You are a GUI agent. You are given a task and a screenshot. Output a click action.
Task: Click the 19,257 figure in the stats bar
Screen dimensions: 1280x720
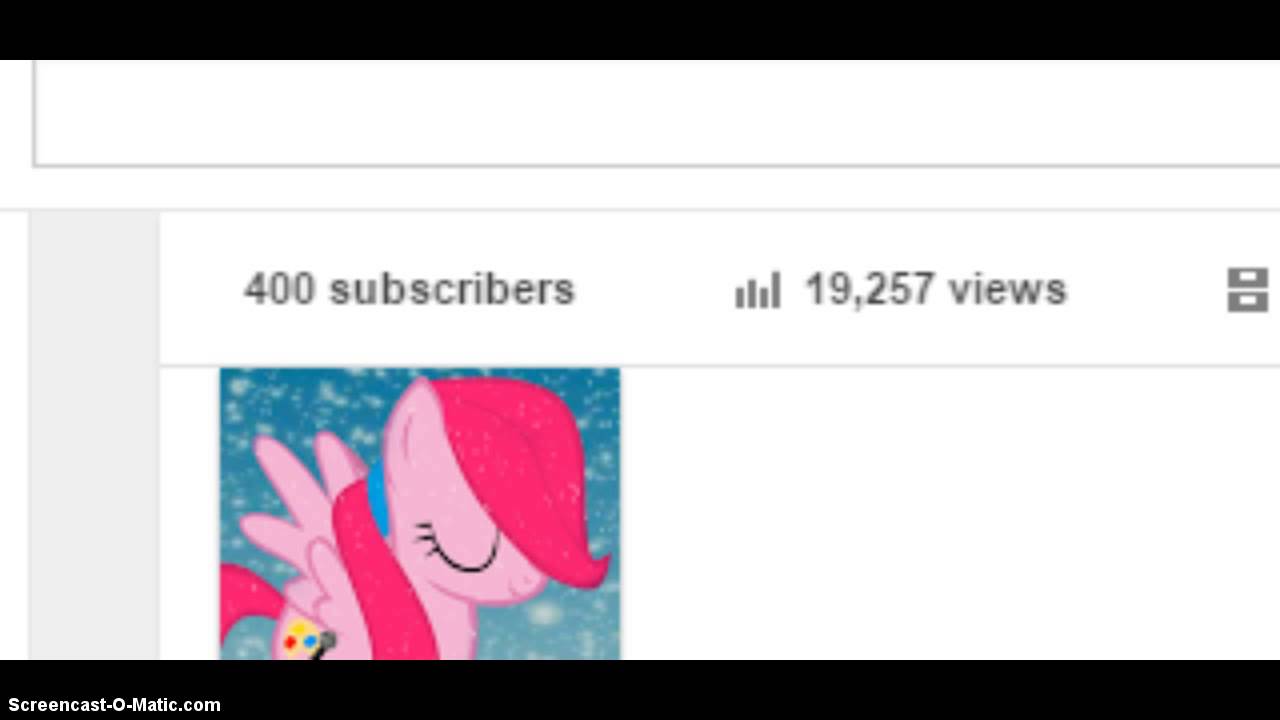coord(870,290)
